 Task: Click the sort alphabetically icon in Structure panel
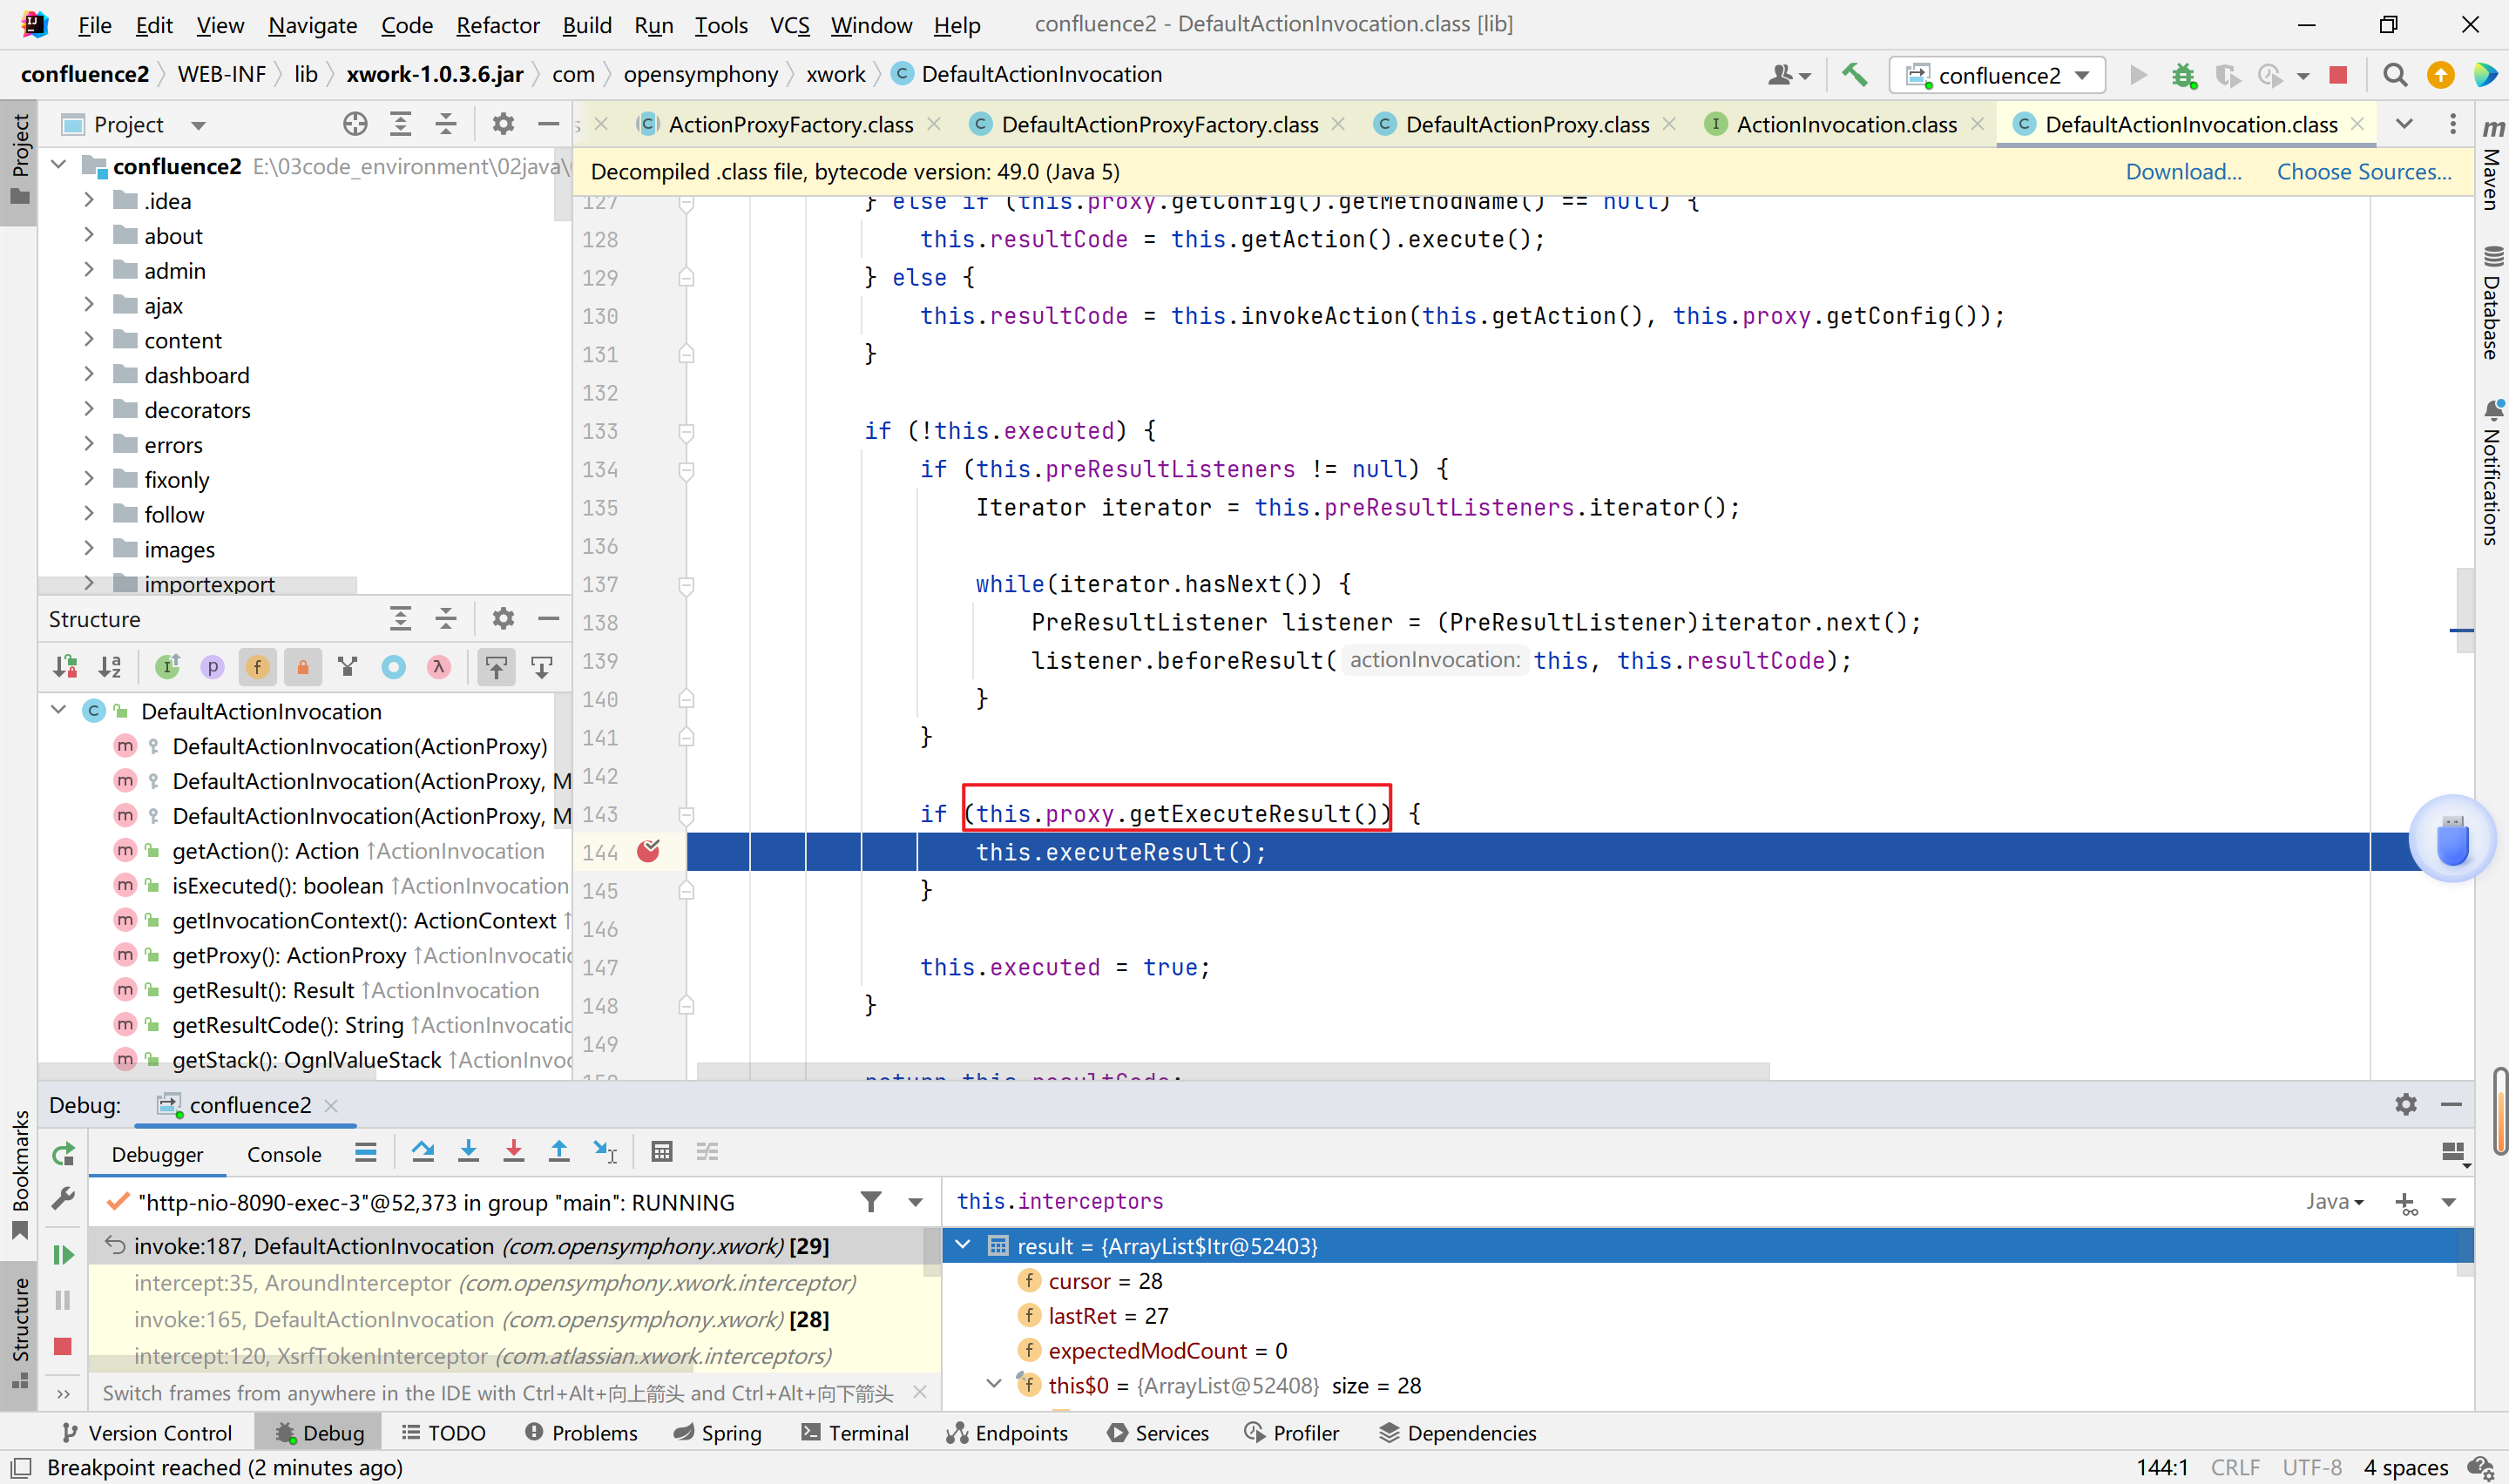[108, 666]
